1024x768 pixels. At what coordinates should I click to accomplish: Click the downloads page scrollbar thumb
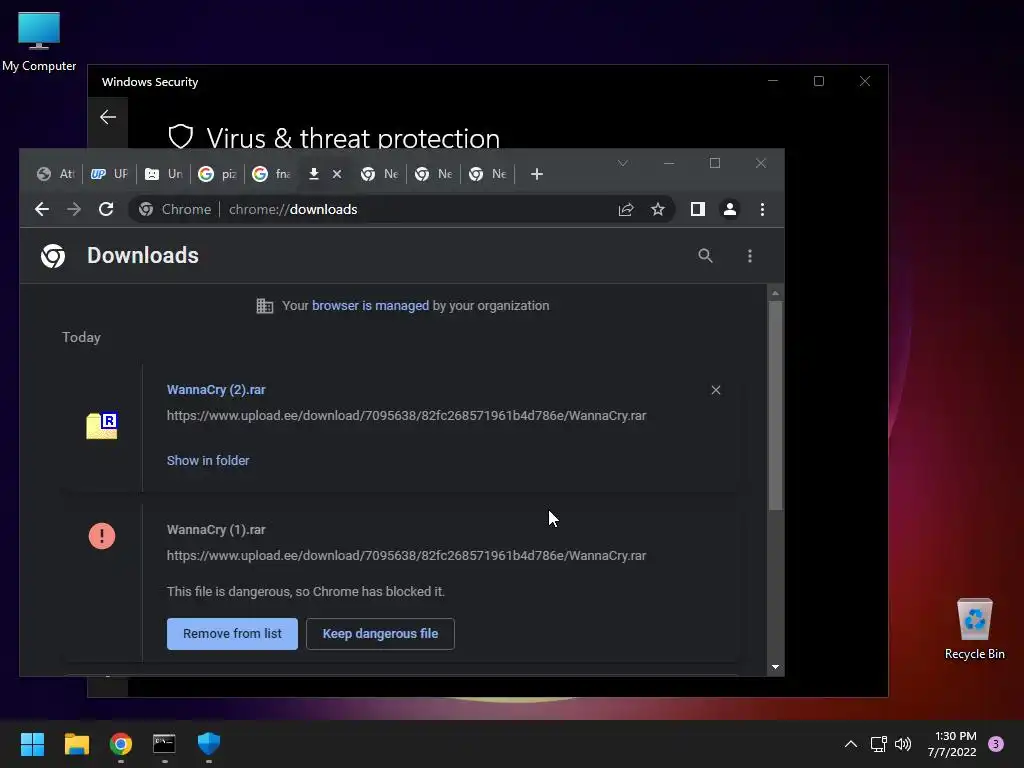point(775,405)
